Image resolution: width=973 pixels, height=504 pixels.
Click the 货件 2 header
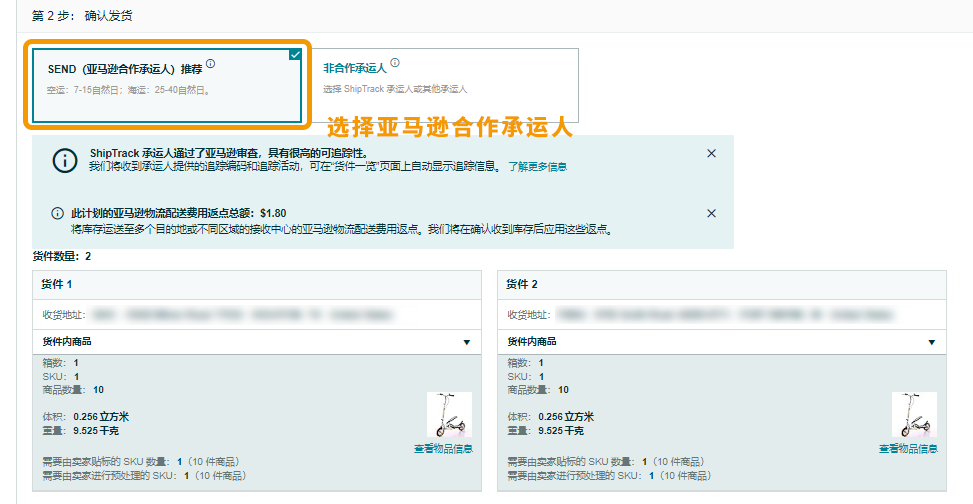[522, 284]
